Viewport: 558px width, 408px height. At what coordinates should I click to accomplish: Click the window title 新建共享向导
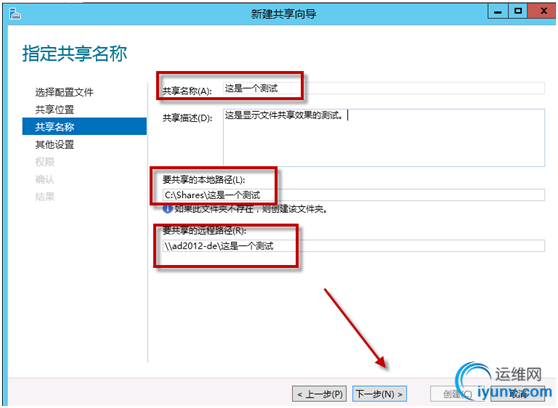(x=284, y=14)
